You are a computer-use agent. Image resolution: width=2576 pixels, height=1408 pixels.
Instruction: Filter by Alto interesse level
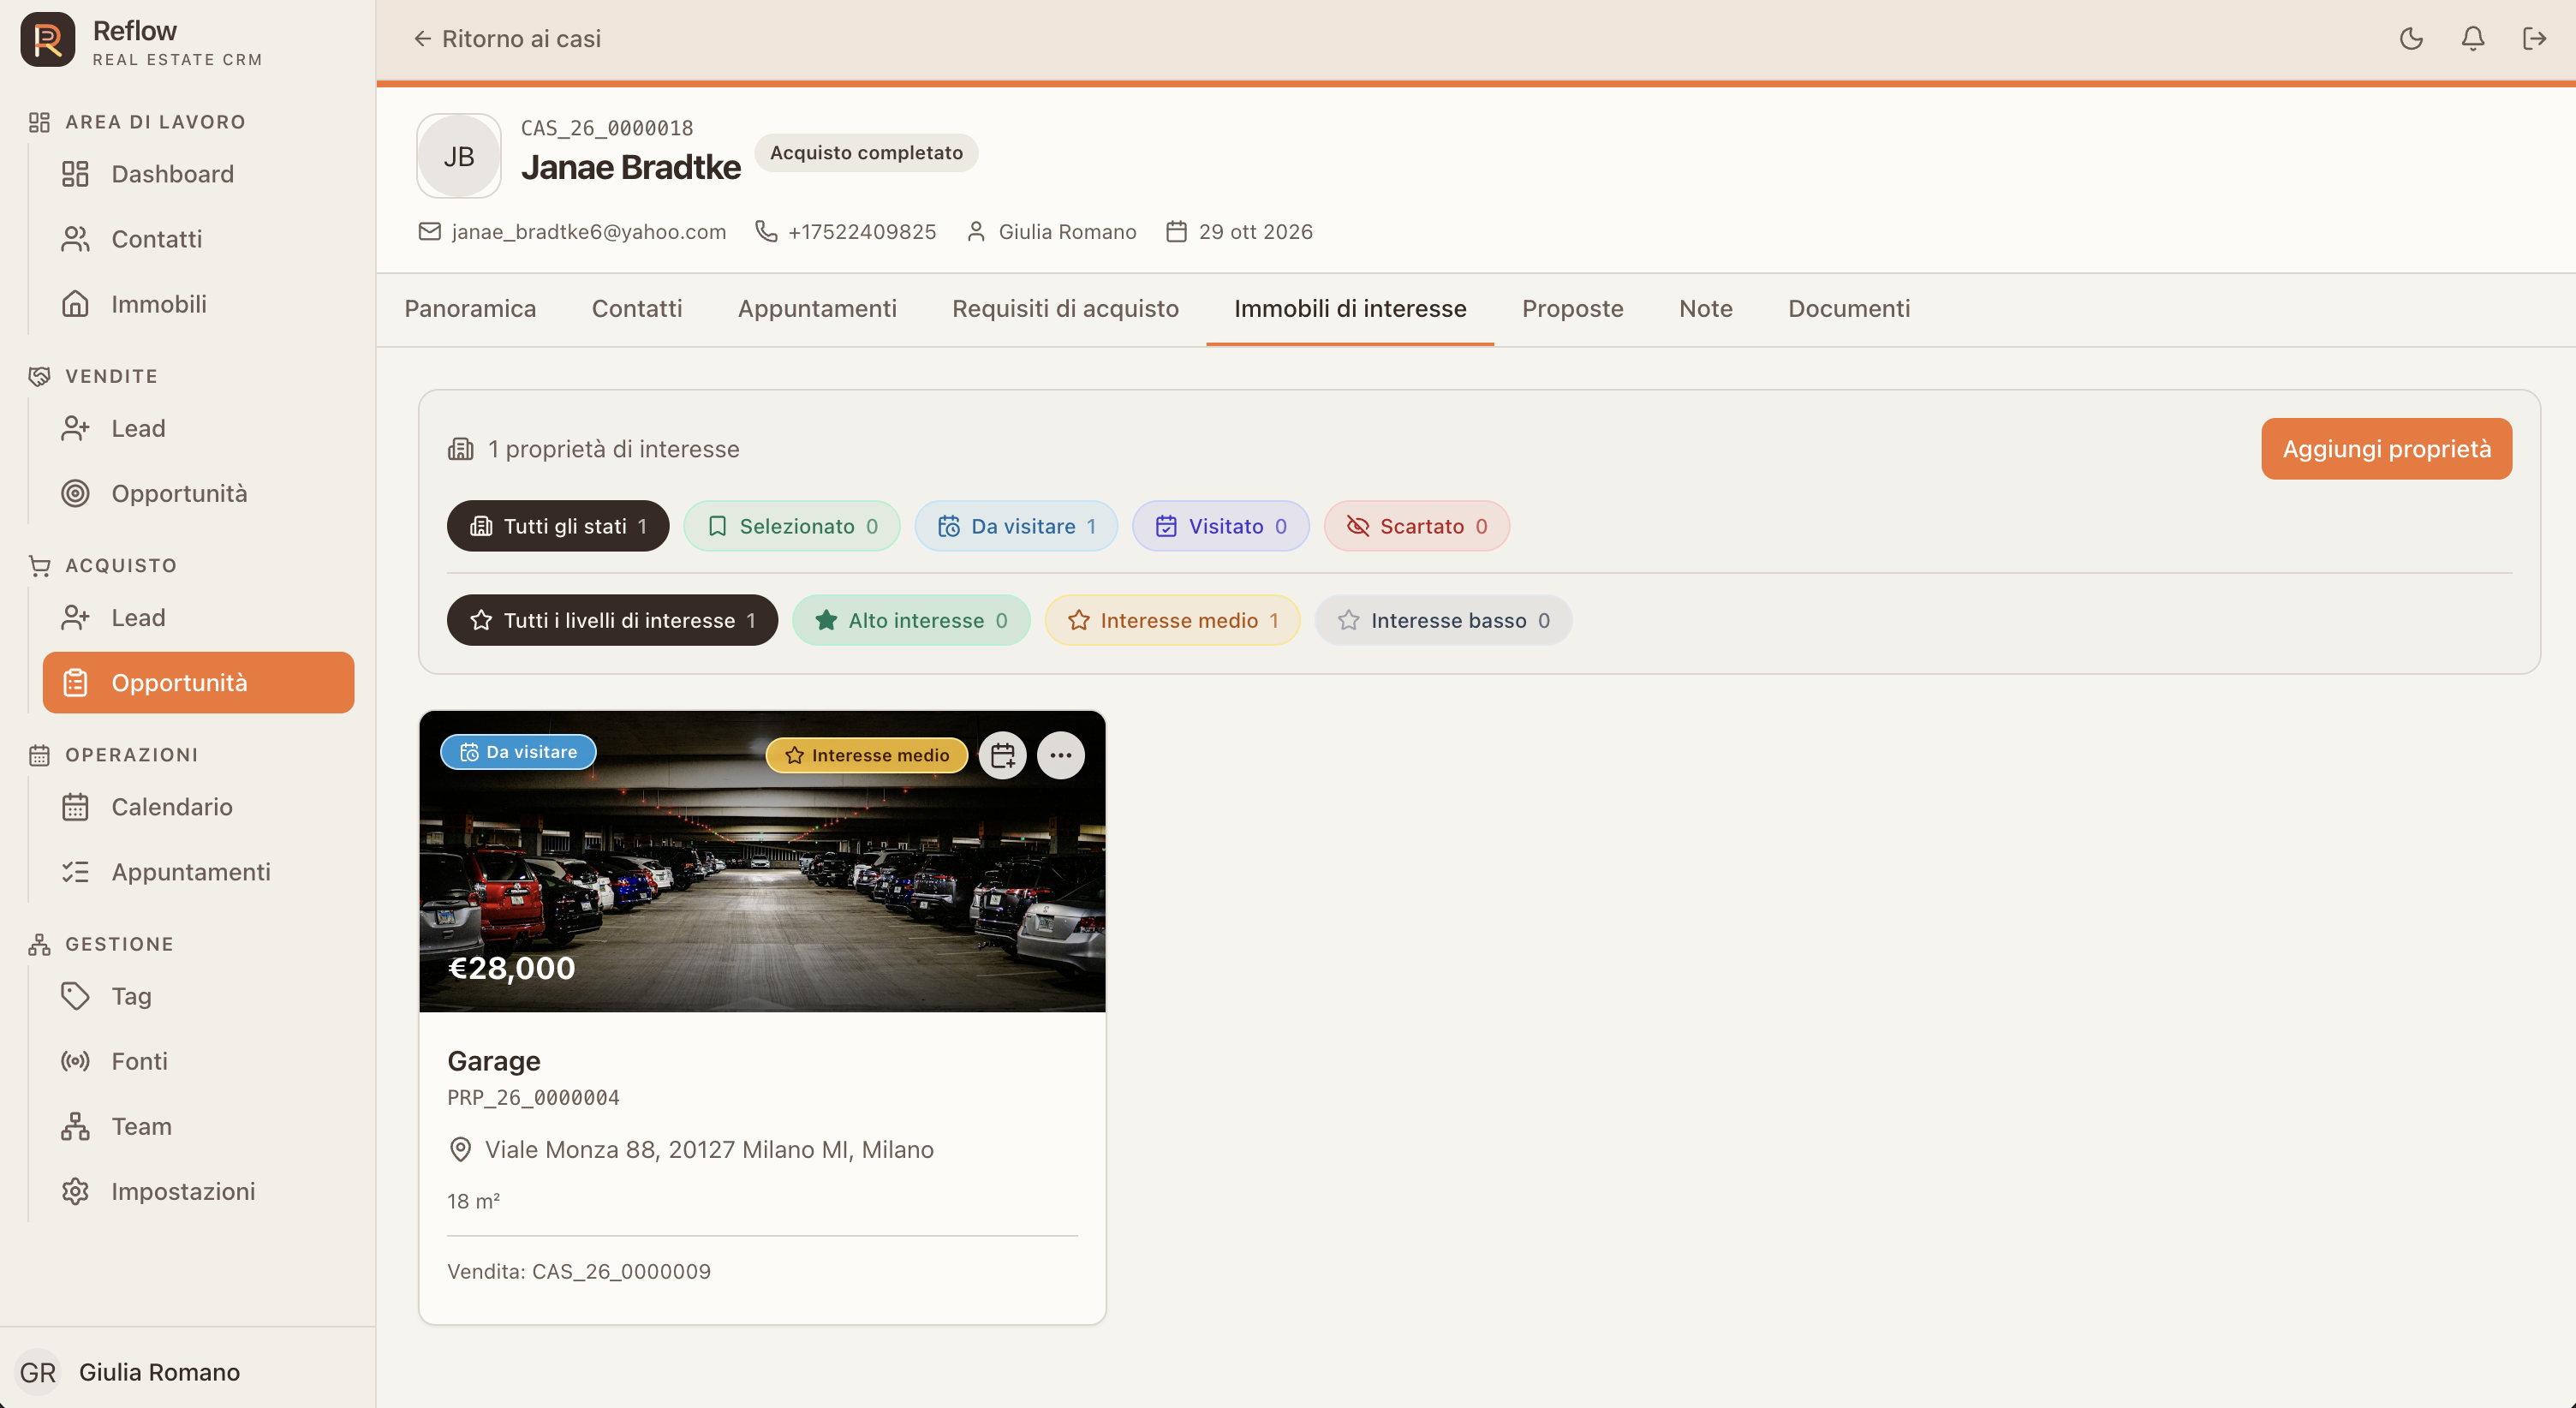(x=911, y=620)
